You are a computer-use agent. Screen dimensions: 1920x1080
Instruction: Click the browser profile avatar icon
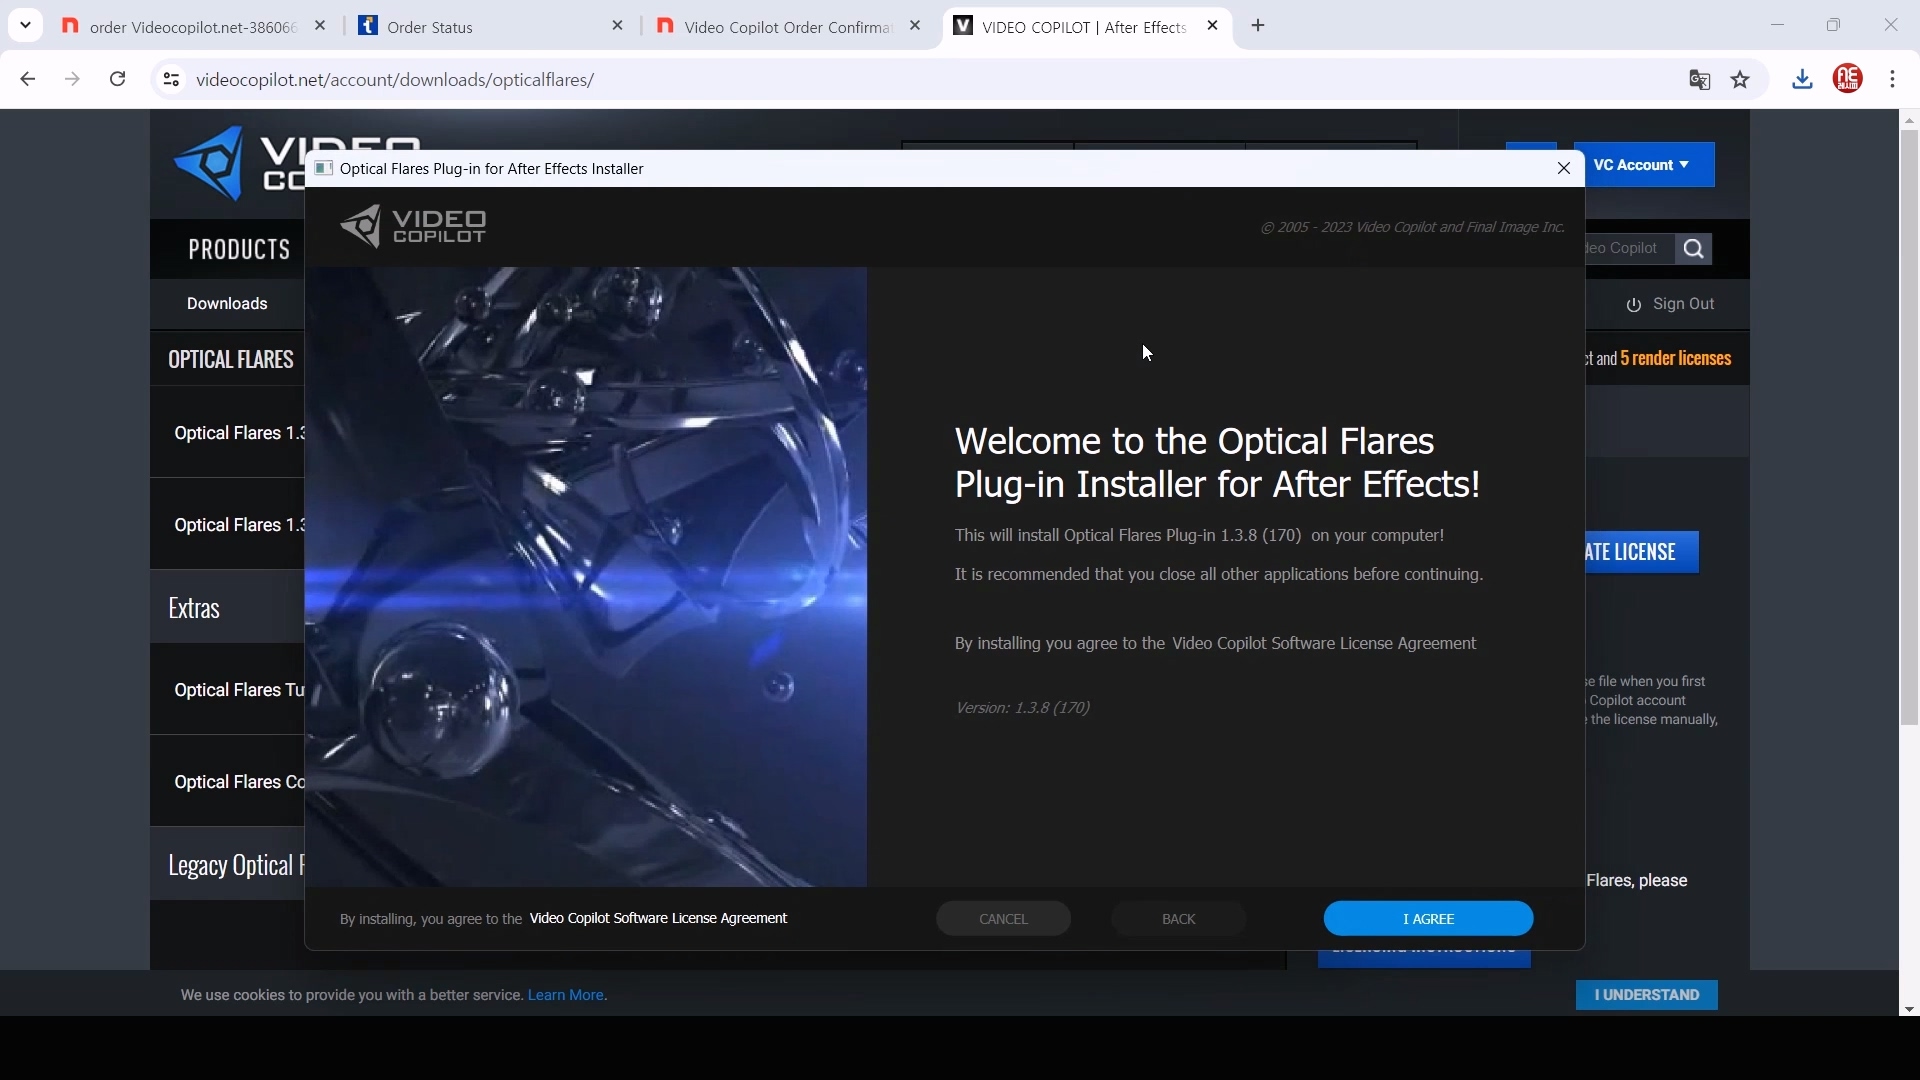tap(1849, 79)
